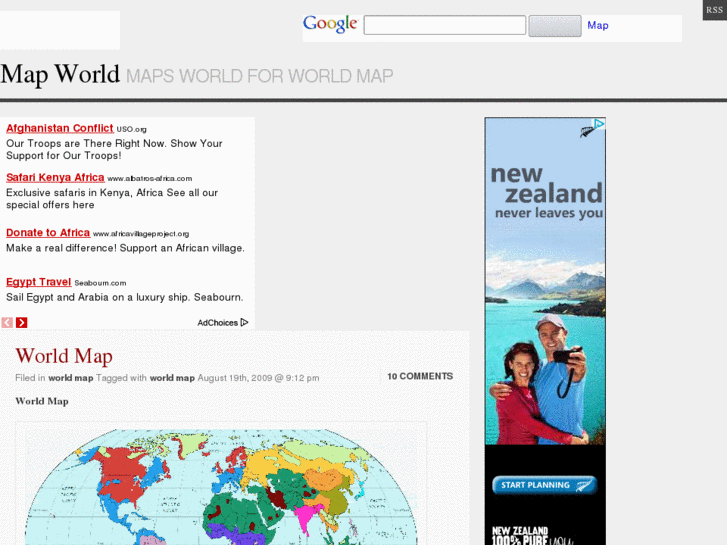Click the 100% Pure New Zealand logo

click(x=533, y=536)
